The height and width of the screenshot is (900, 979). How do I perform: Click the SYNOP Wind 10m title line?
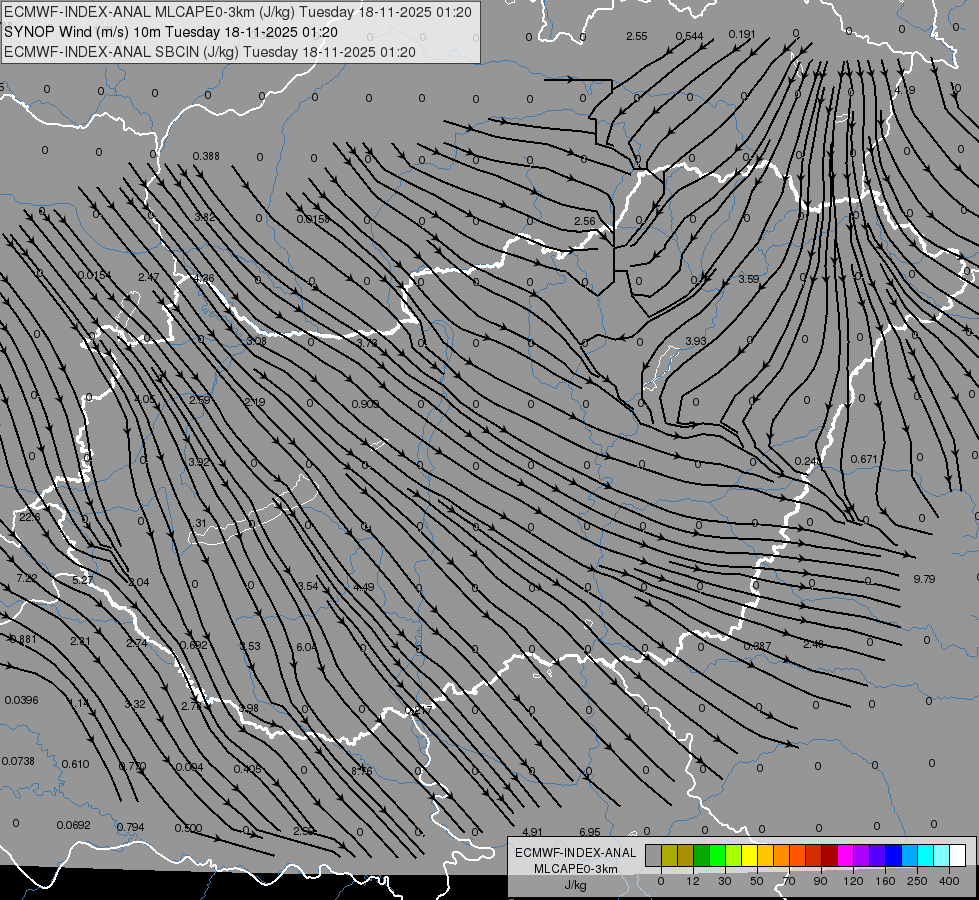pos(170,32)
